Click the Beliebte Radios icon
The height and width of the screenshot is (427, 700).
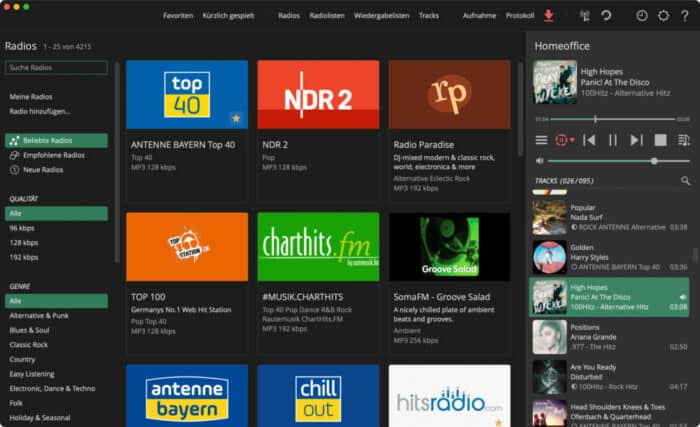[14, 141]
